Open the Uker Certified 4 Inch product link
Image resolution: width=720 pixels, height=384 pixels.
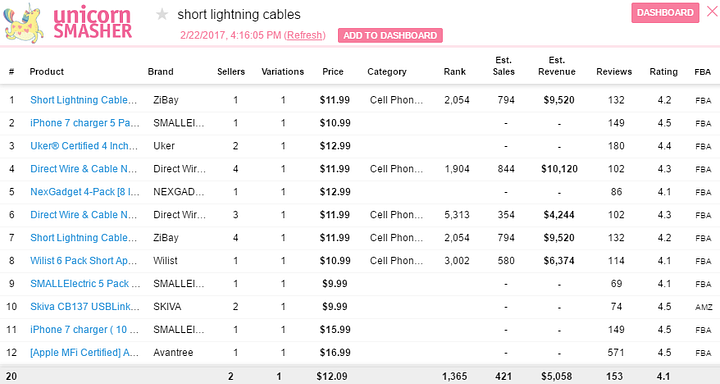point(84,146)
